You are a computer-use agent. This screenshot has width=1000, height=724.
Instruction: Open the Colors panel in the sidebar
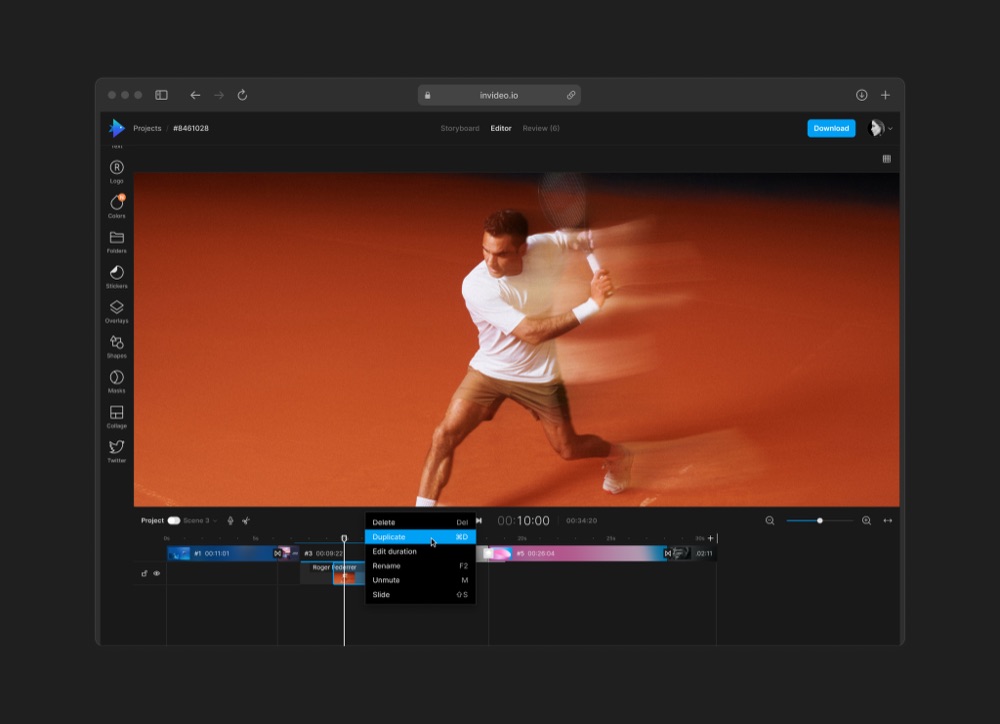pos(117,206)
